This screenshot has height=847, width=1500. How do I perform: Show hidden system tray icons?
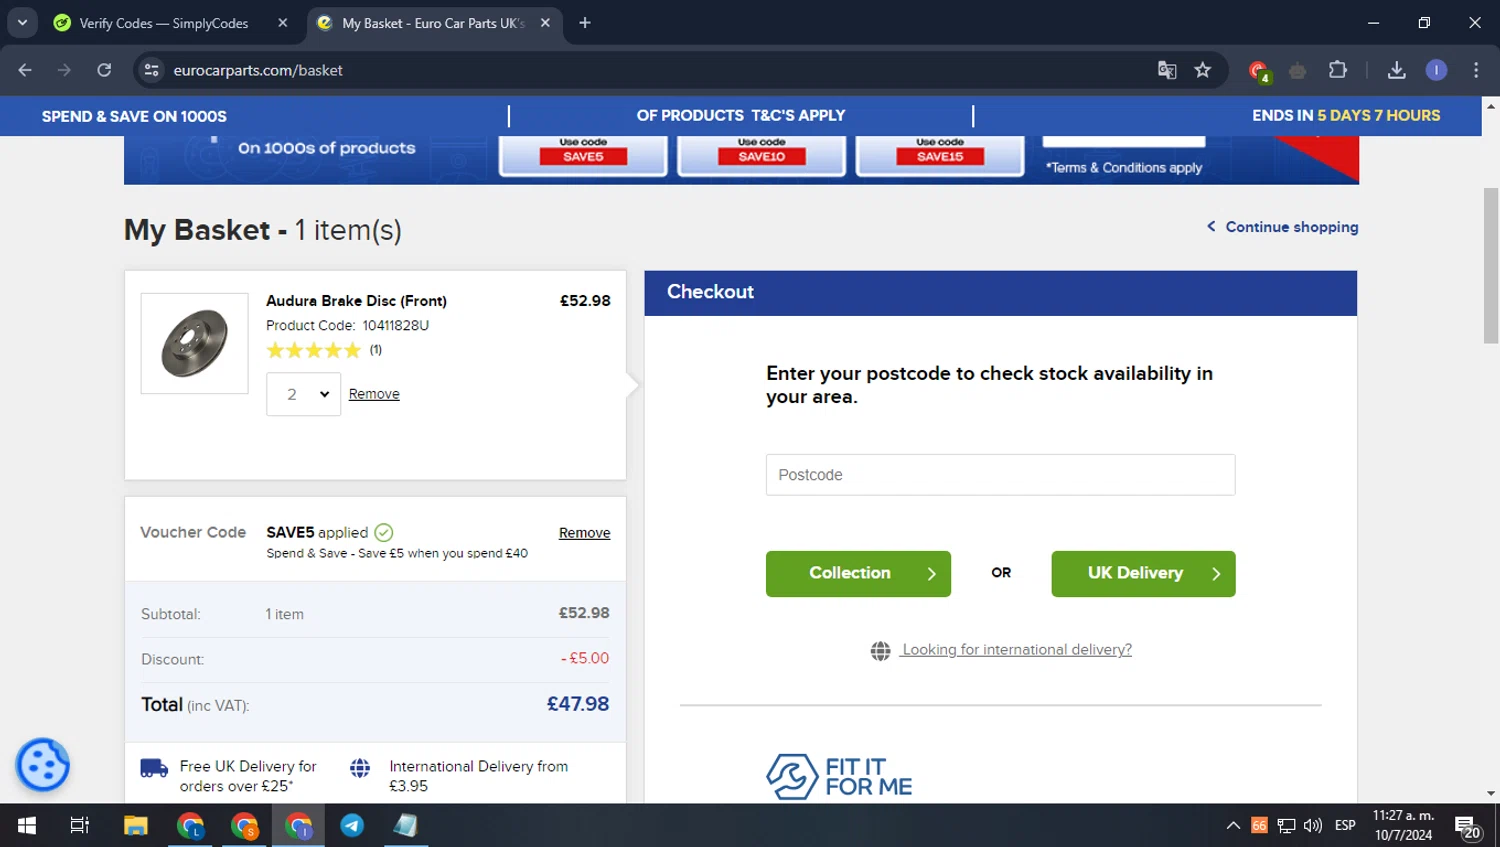(x=1233, y=825)
